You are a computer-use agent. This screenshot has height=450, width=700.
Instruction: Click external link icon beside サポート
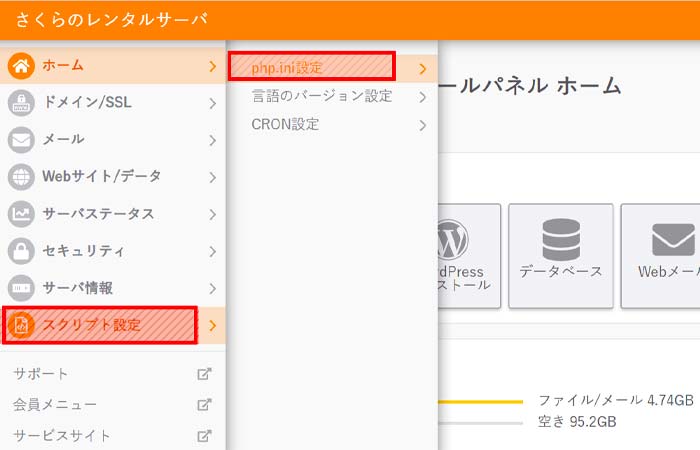(x=204, y=374)
